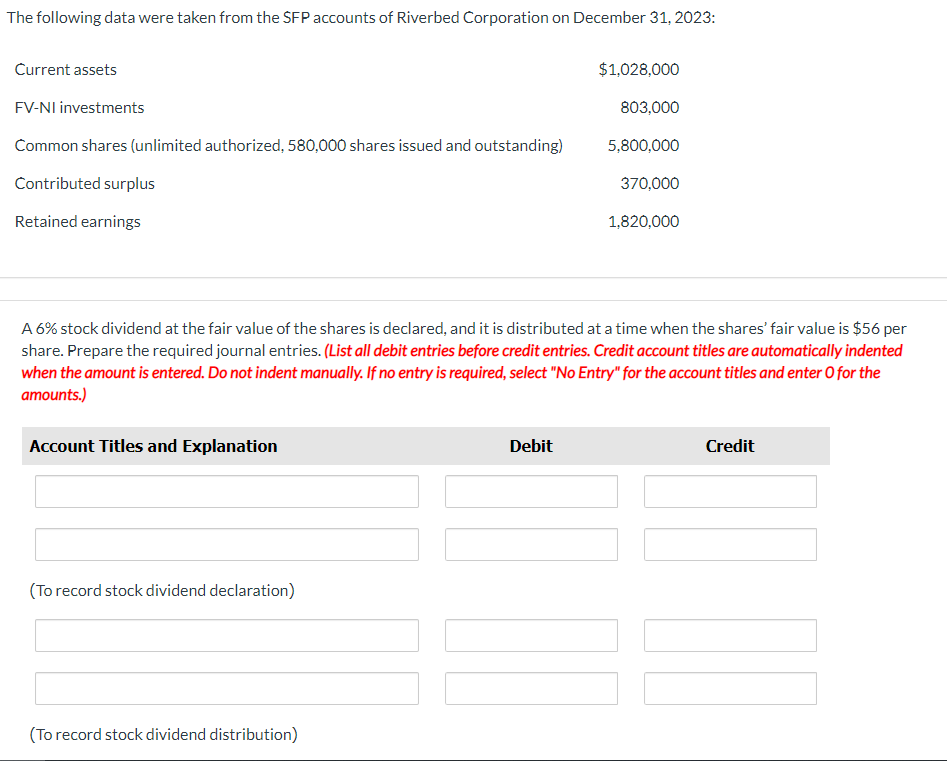Click the Debit field in the first entry row
Screen dimensions: 947x761
click(531, 491)
